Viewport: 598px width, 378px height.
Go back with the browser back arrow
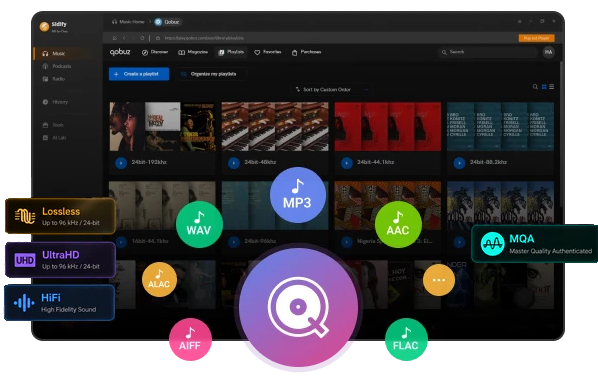point(124,38)
